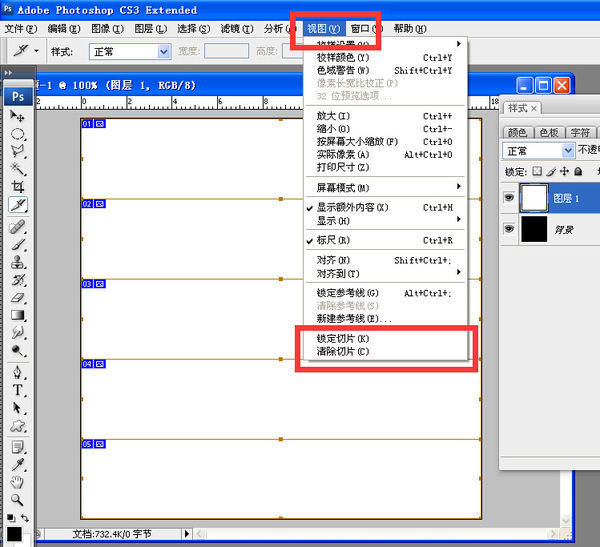This screenshot has width=600, height=547.
Task: Click lock transparent pixels icon
Action: tap(537, 171)
